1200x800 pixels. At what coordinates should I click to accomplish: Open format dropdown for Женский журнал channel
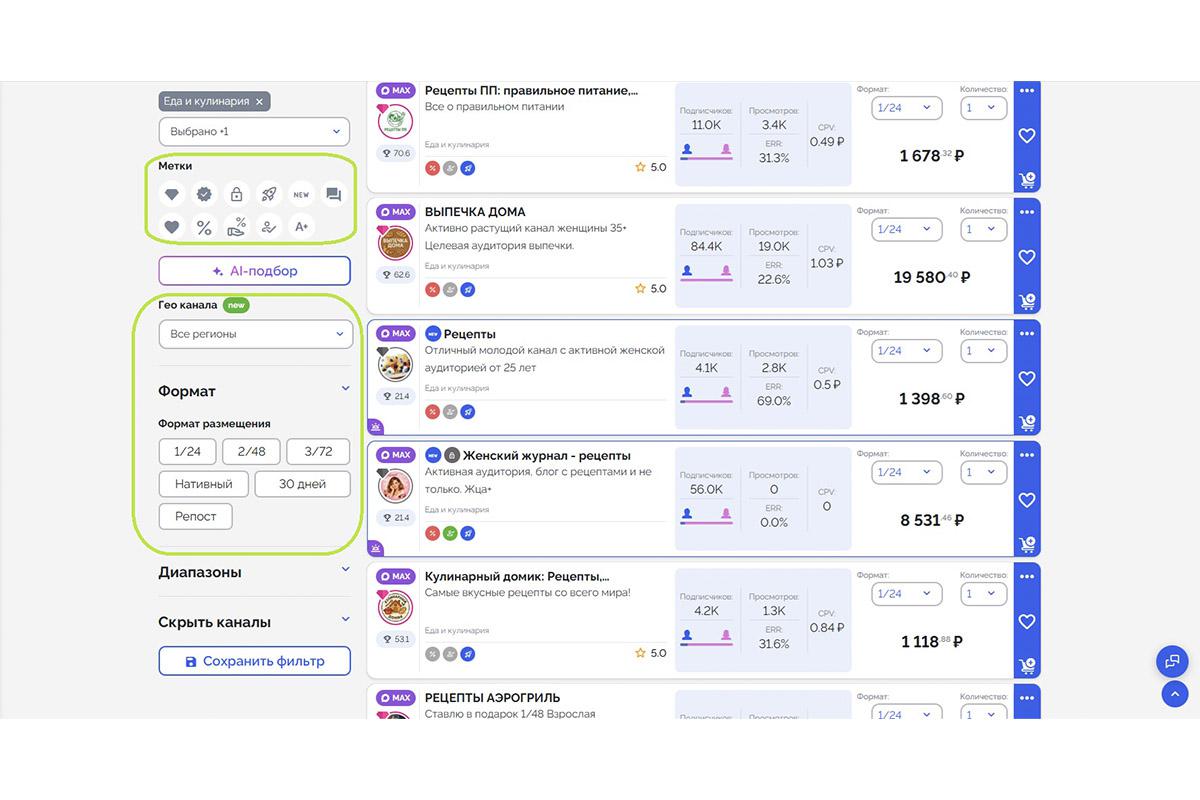click(905, 472)
